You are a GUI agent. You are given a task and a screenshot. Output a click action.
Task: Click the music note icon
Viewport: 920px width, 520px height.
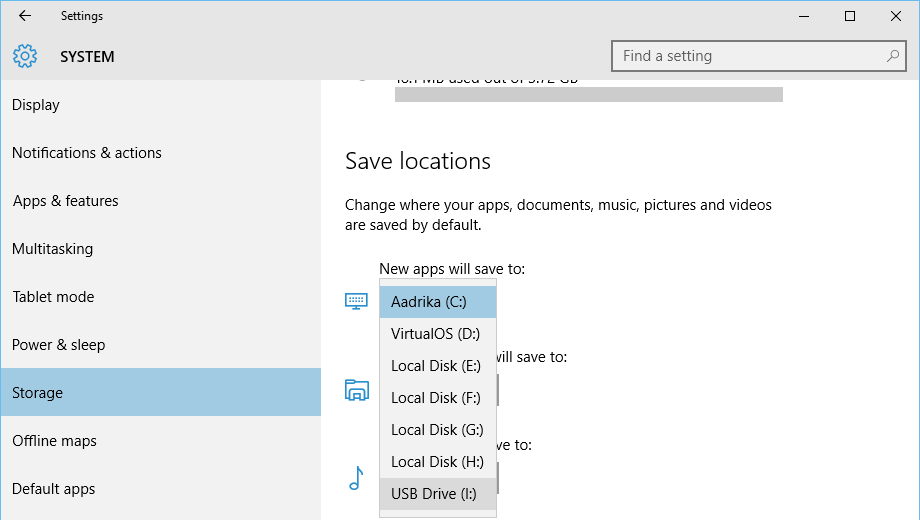pyautogui.click(x=356, y=478)
